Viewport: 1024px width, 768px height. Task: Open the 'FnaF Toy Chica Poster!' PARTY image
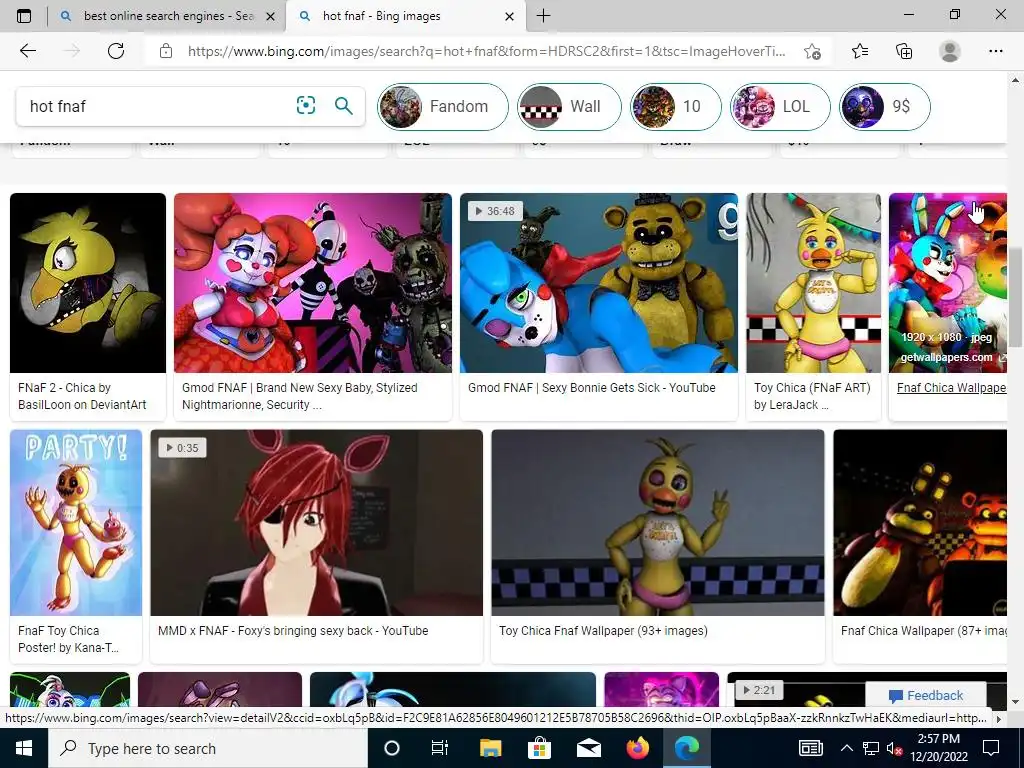[x=76, y=522]
